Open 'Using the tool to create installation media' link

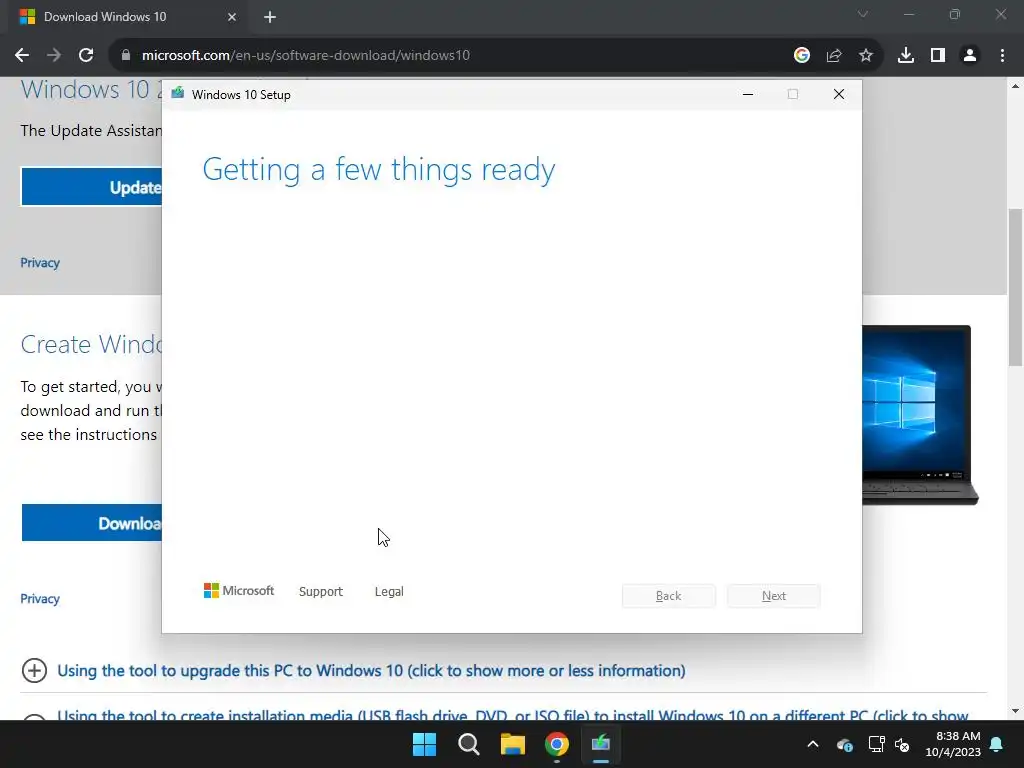coord(513,715)
